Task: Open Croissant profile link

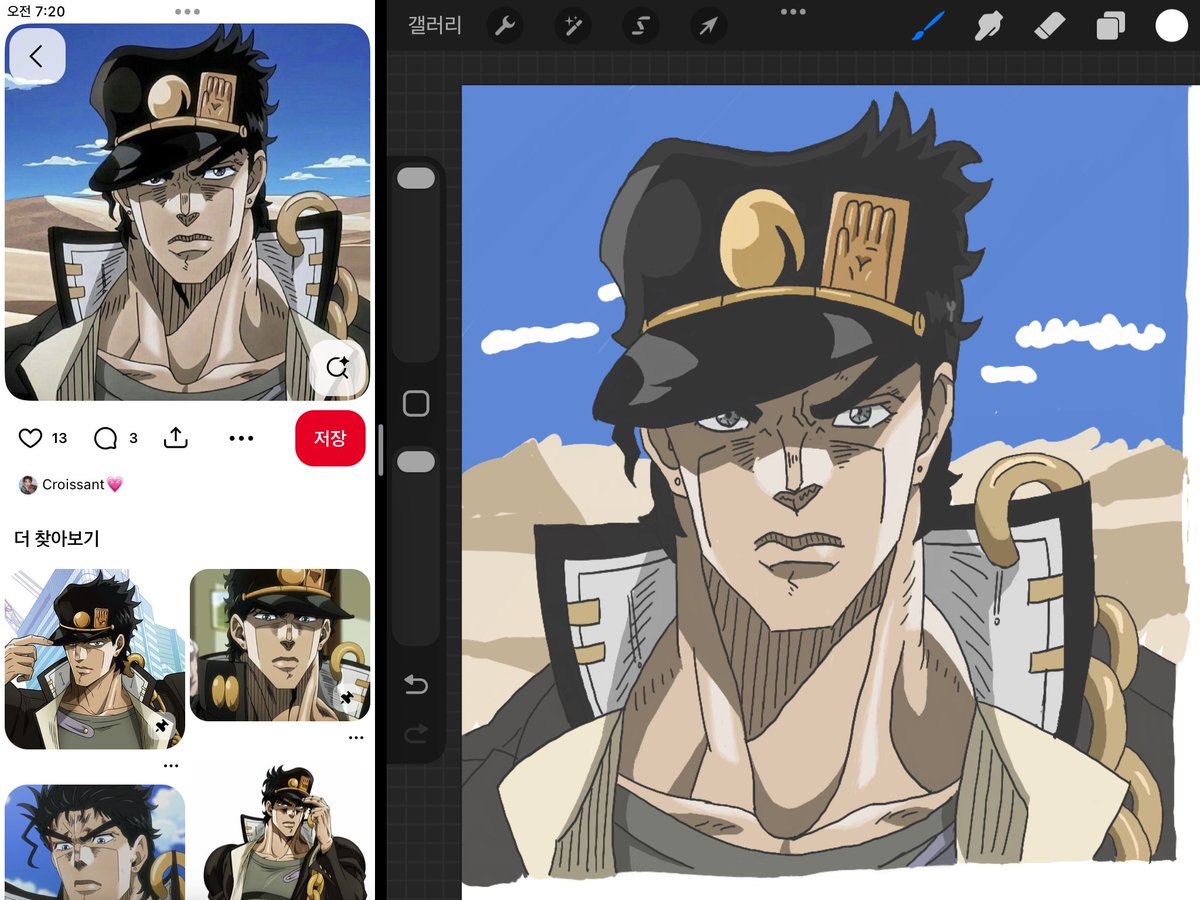Action: click(82, 485)
